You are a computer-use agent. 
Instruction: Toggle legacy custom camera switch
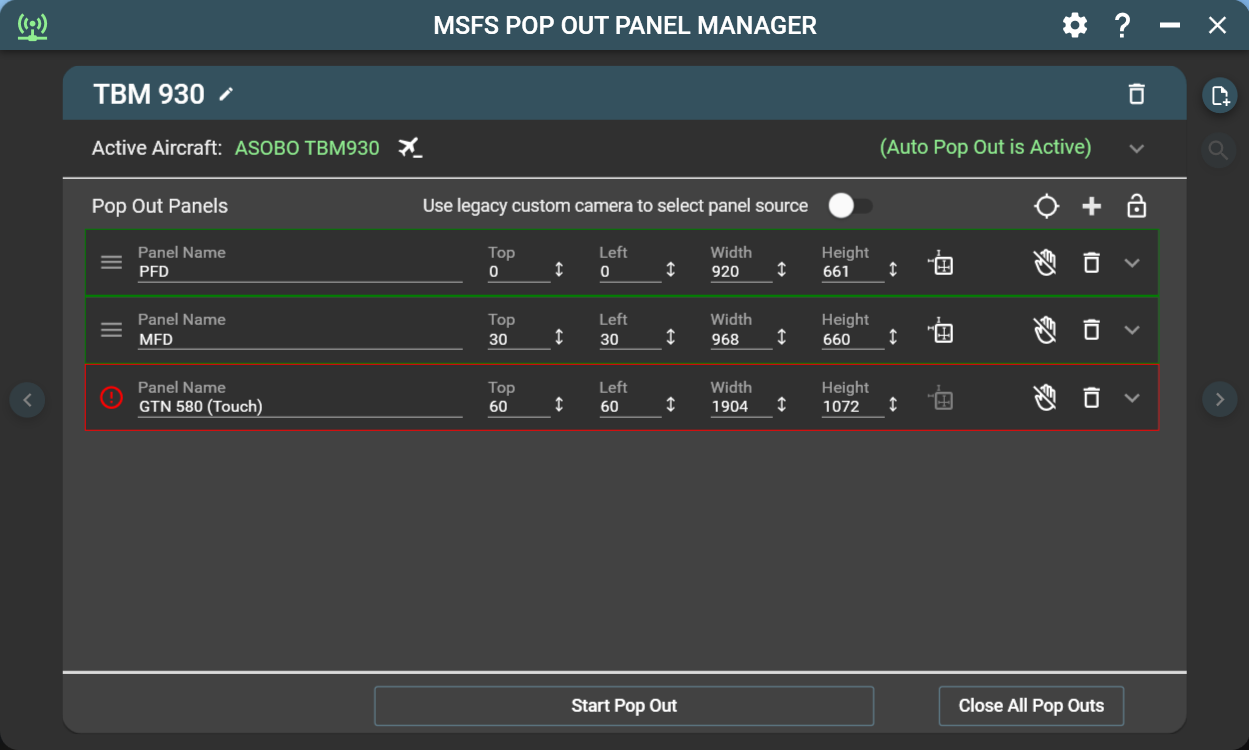pos(850,206)
